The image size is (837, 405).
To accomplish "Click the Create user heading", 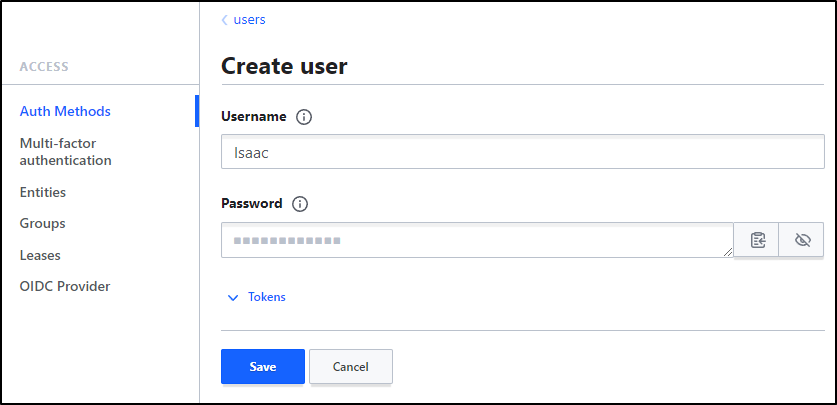I will tap(284, 66).
